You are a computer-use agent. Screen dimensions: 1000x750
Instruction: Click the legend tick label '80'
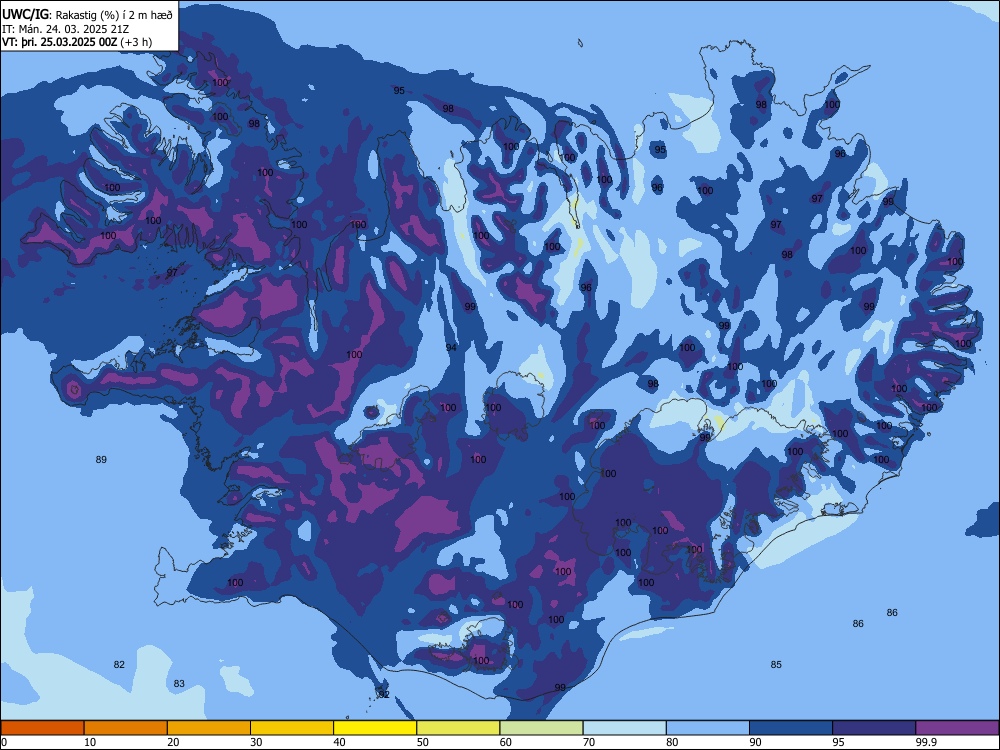[672, 742]
